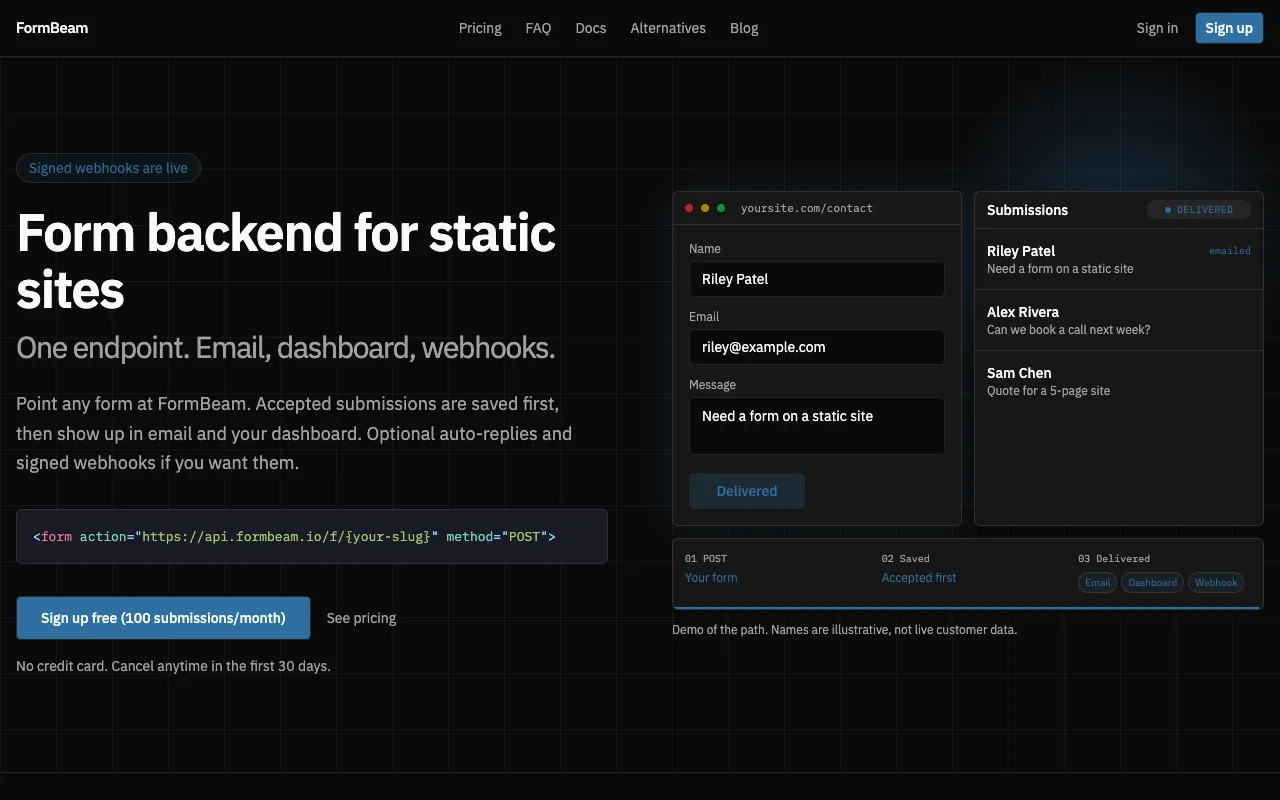Image resolution: width=1280 pixels, height=800 pixels.
Task: Select the Riley Patel submission
Action: pos(1119,259)
